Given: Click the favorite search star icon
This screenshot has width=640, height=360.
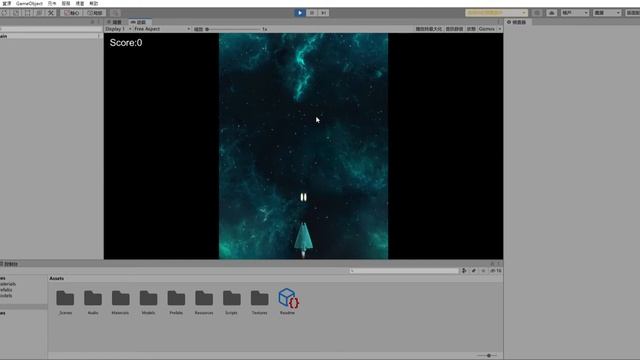Looking at the screenshot, I should (x=484, y=271).
